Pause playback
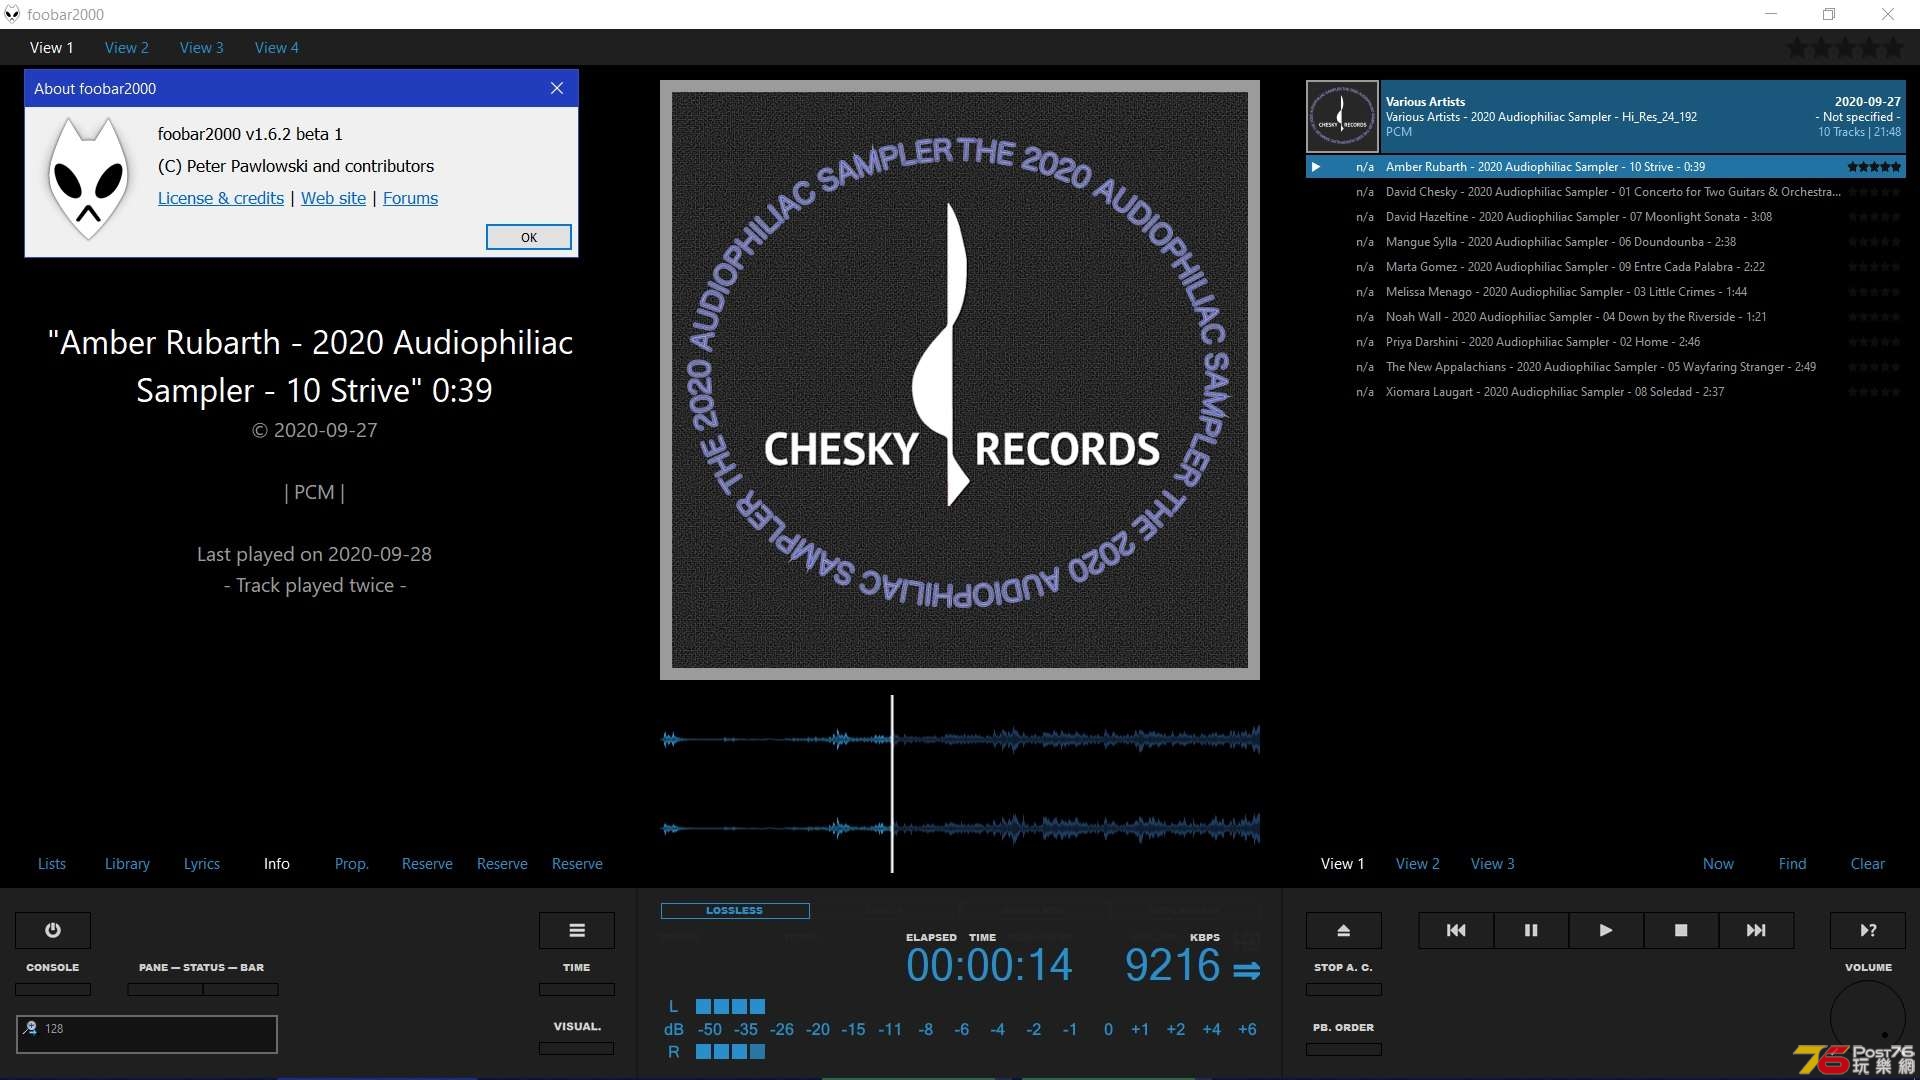 (1531, 930)
